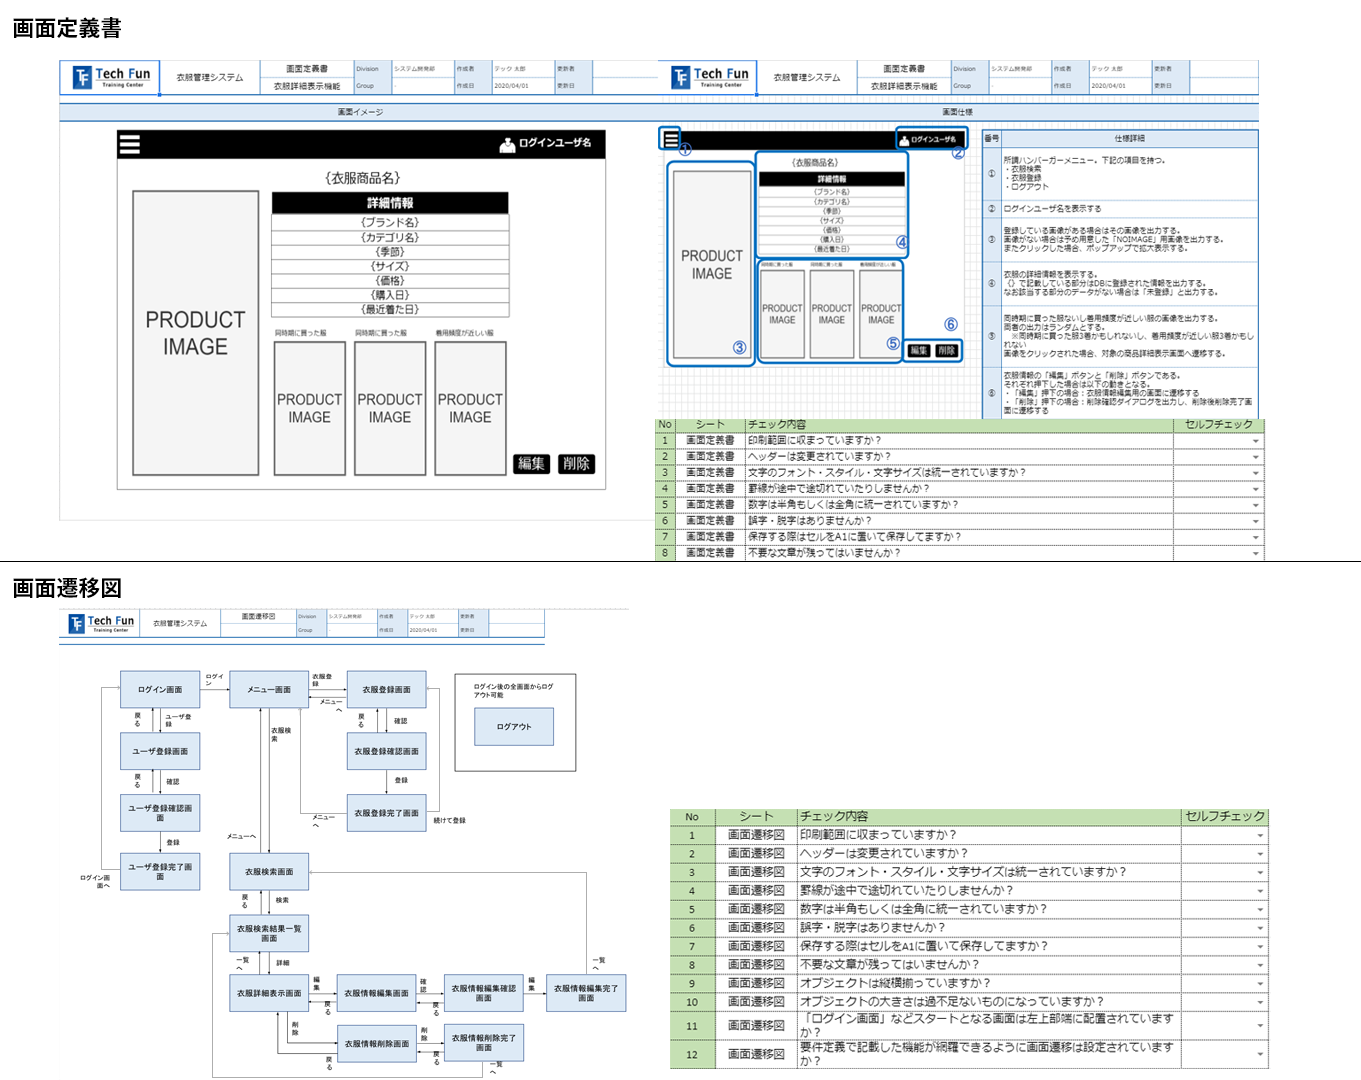Click the 衣服情報編集画面 flowchart box
This screenshot has height=1080, width=1361.
click(376, 993)
